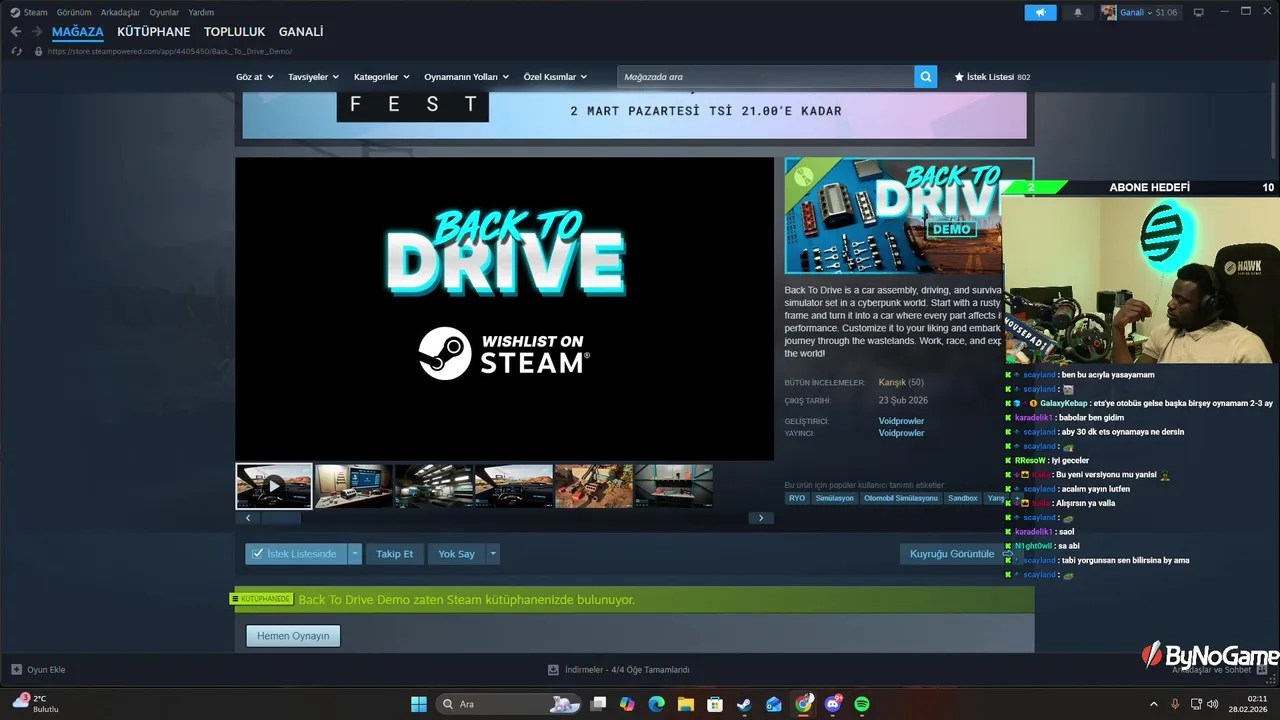Play the trailer video thumbnail
Image resolution: width=1280 pixels, height=720 pixels.
[x=274, y=486]
